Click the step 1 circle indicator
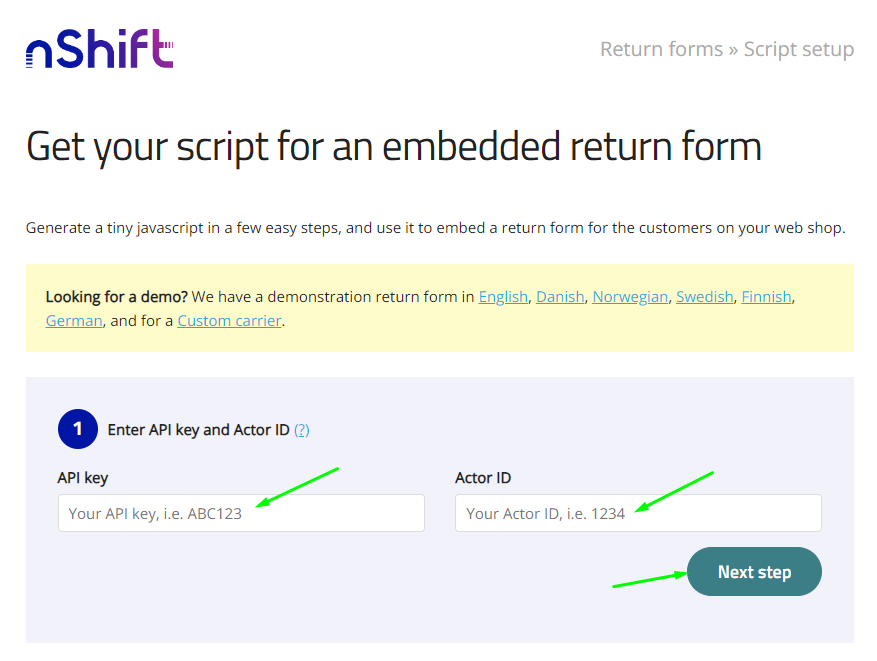This screenshot has width=877, height=661. point(78,428)
